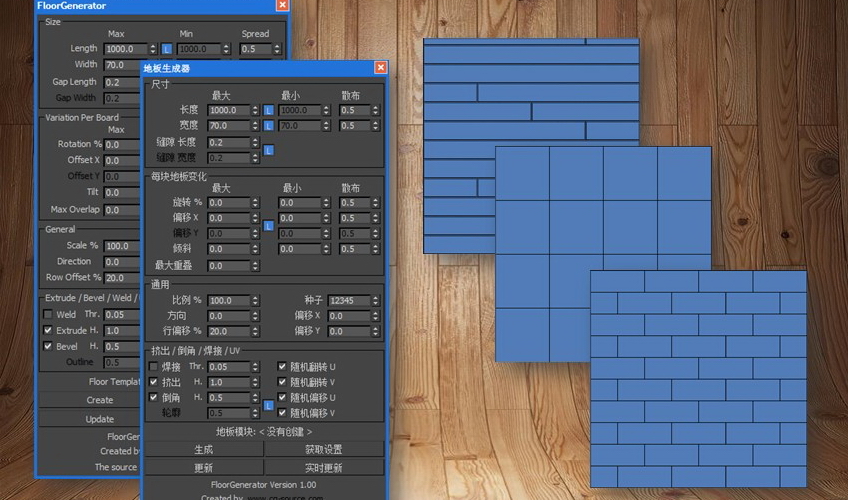
Task: Adjust Length Spread spinner in English window
Action: pyautogui.click(x=277, y=49)
